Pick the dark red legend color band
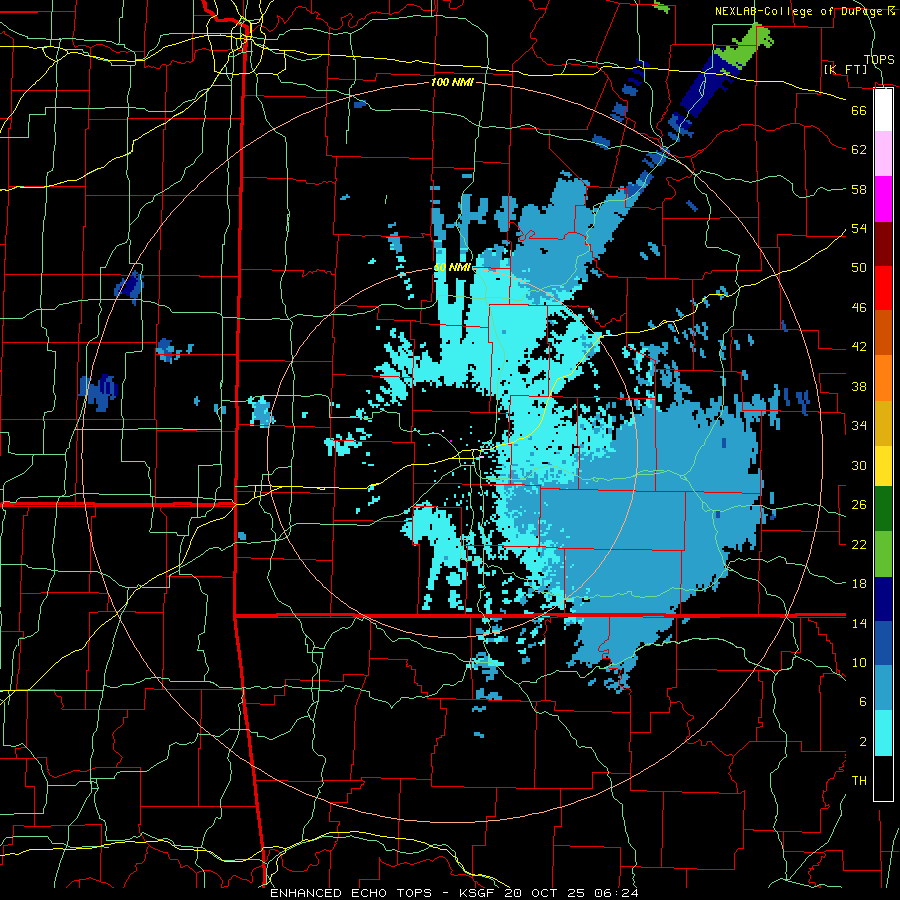Screen dimensions: 900x900 tap(883, 244)
